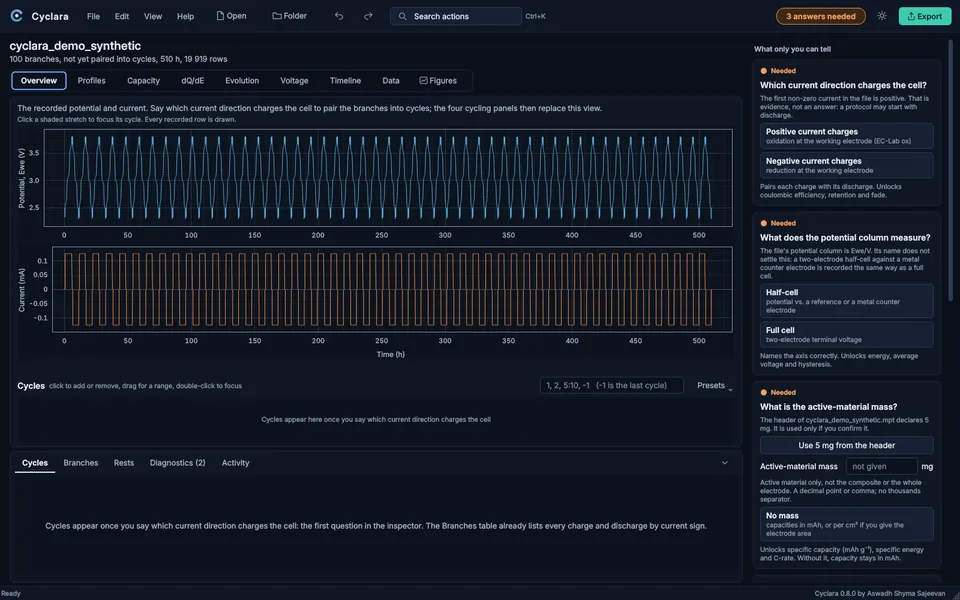
Task: Open the Rests bottom tab
Action: pos(124,463)
